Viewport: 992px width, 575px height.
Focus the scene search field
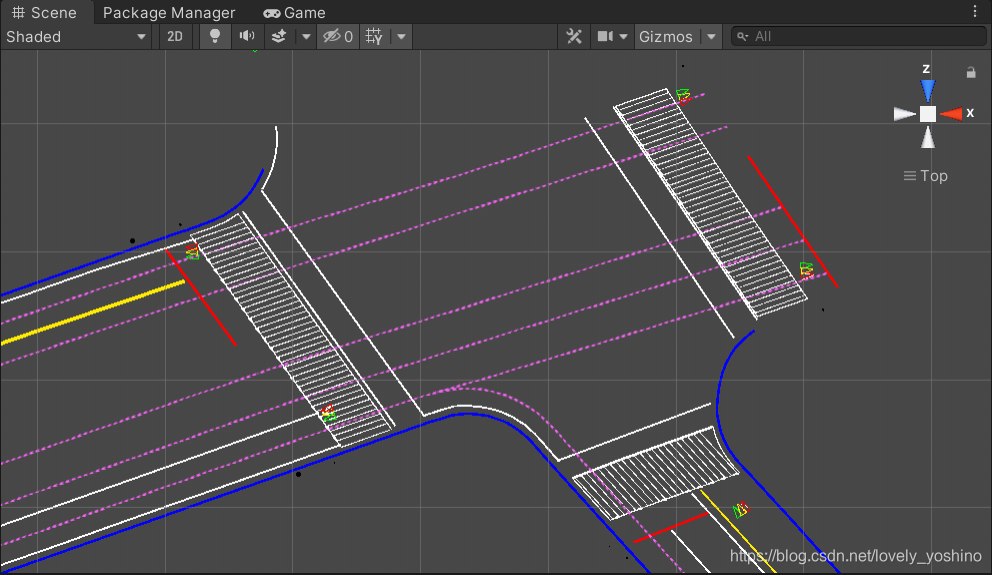(858, 37)
